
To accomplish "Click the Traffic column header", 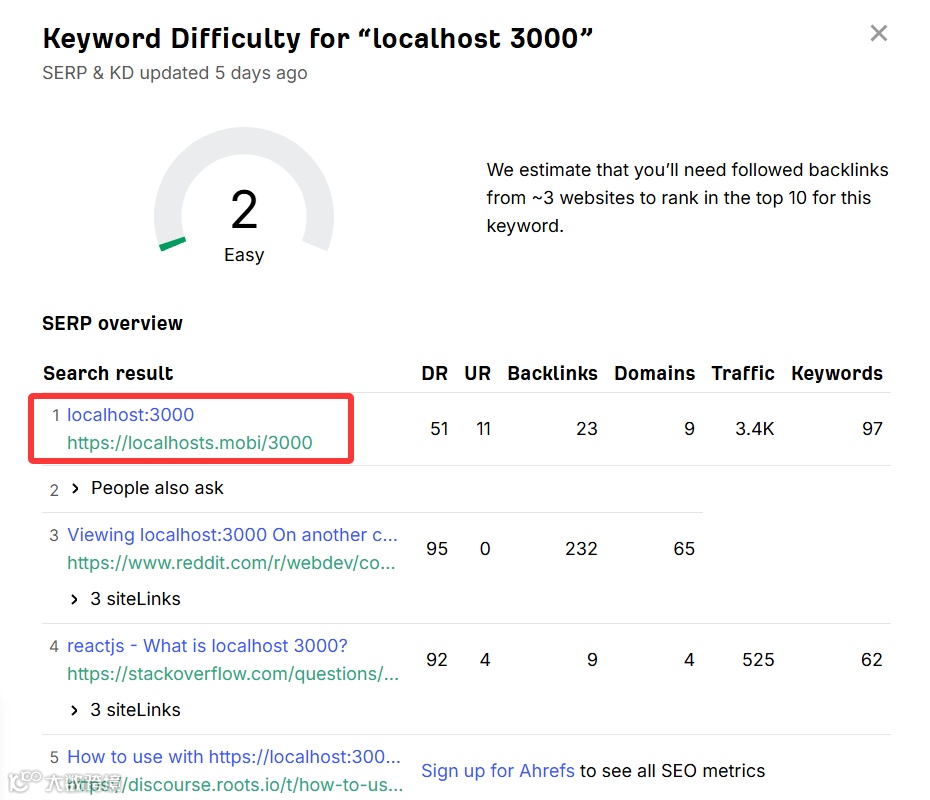I will click(743, 374).
